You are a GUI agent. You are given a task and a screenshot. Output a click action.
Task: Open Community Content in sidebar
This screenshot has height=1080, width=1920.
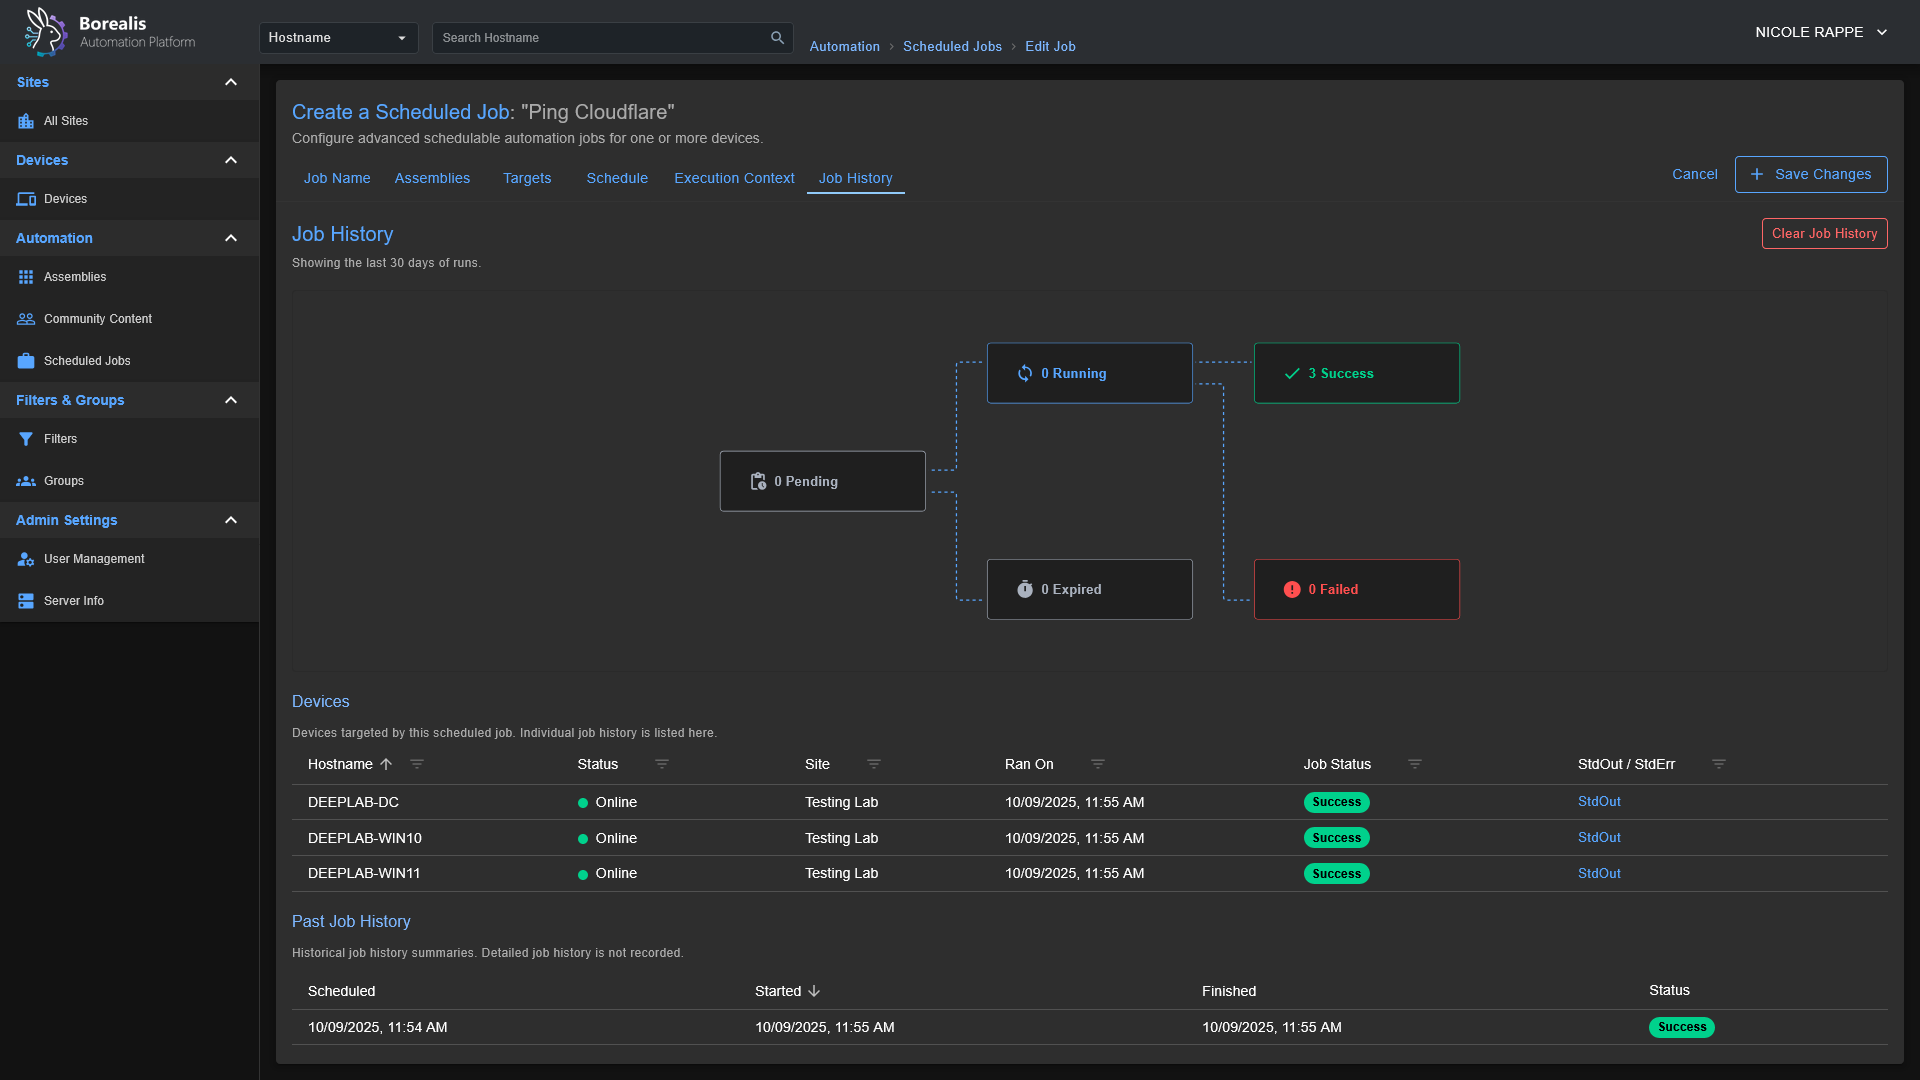(x=97, y=319)
